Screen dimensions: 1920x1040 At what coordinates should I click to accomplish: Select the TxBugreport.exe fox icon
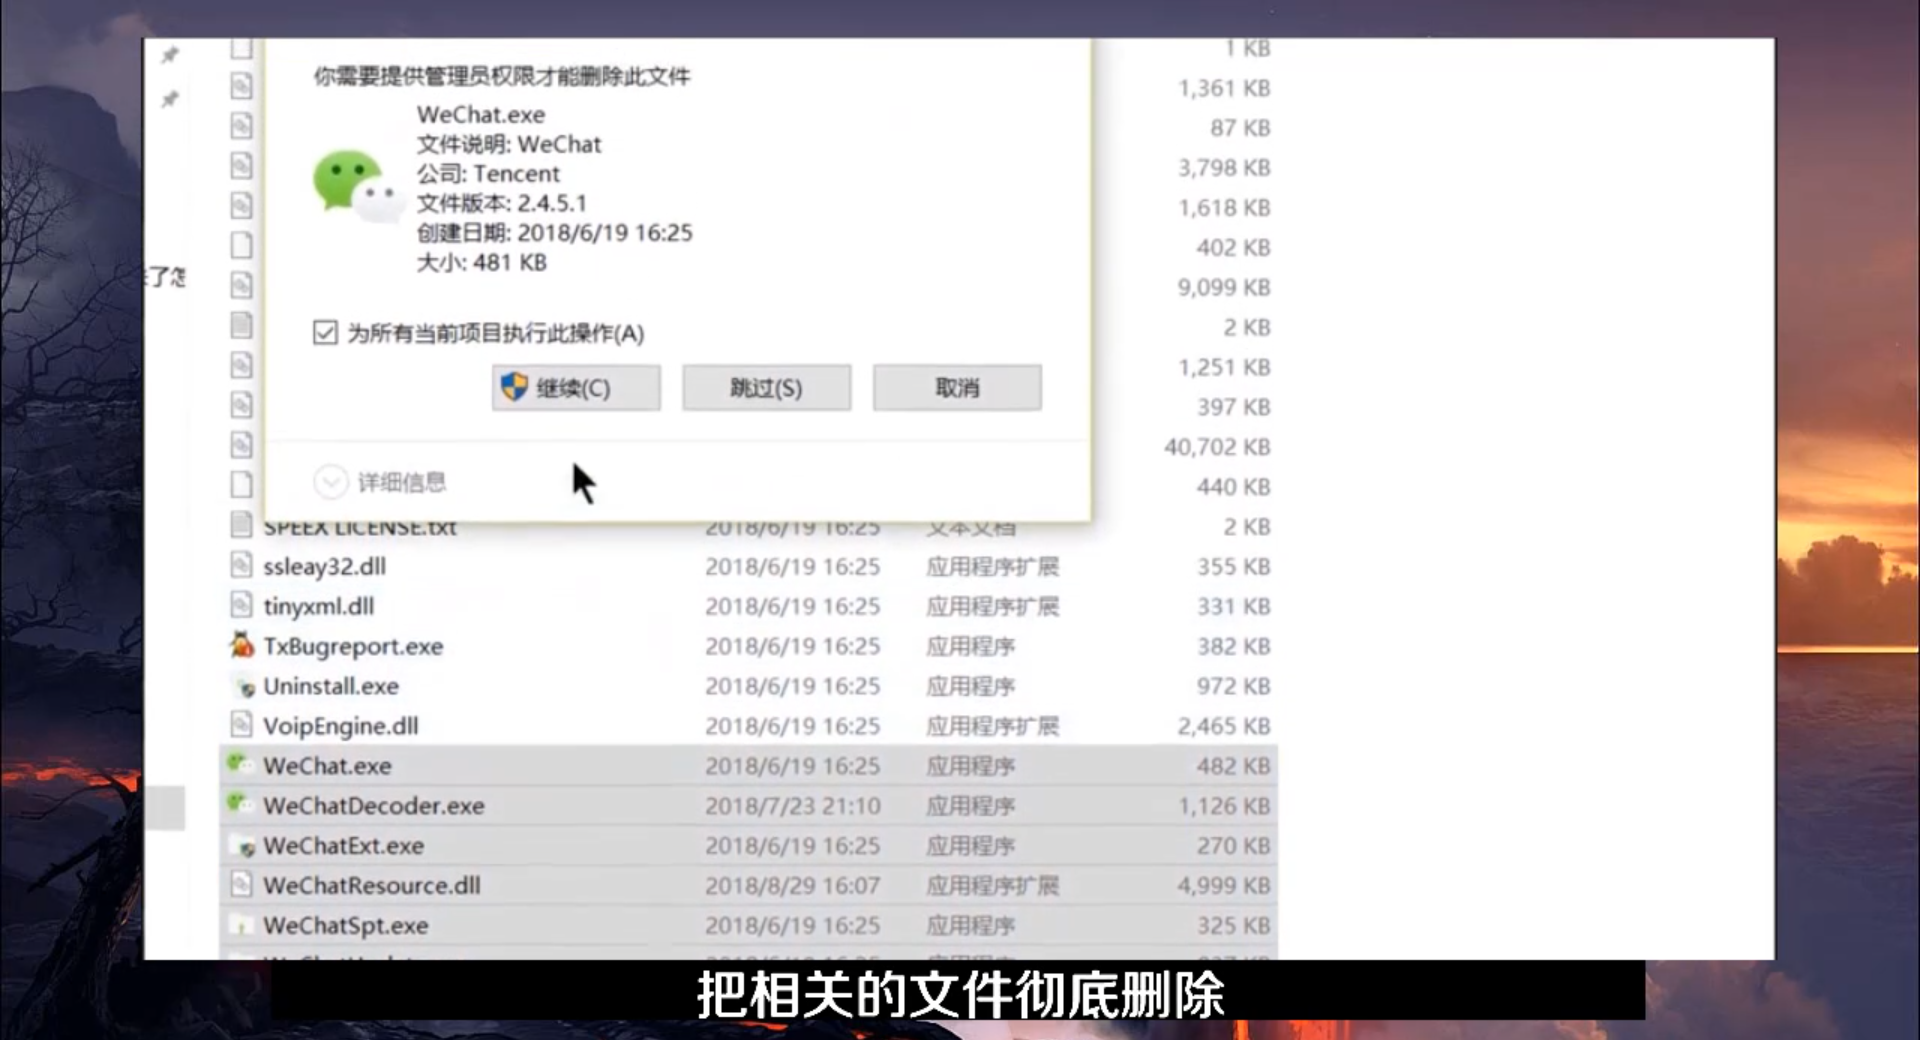pos(240,646)
